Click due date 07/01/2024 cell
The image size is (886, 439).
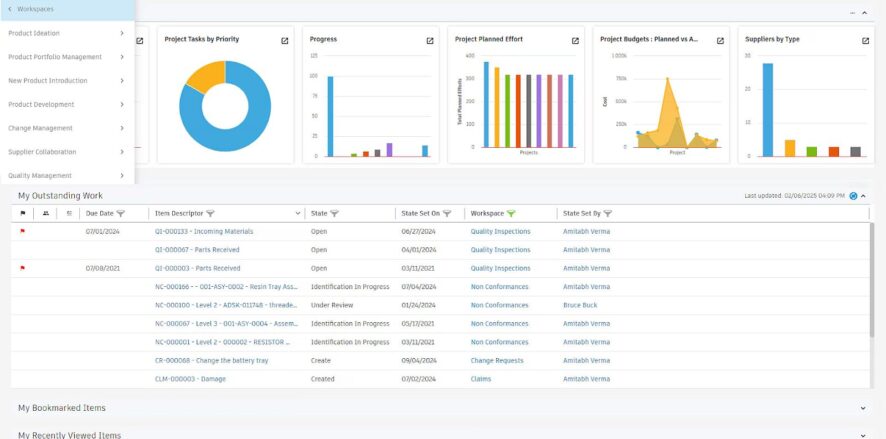point(102,232)
